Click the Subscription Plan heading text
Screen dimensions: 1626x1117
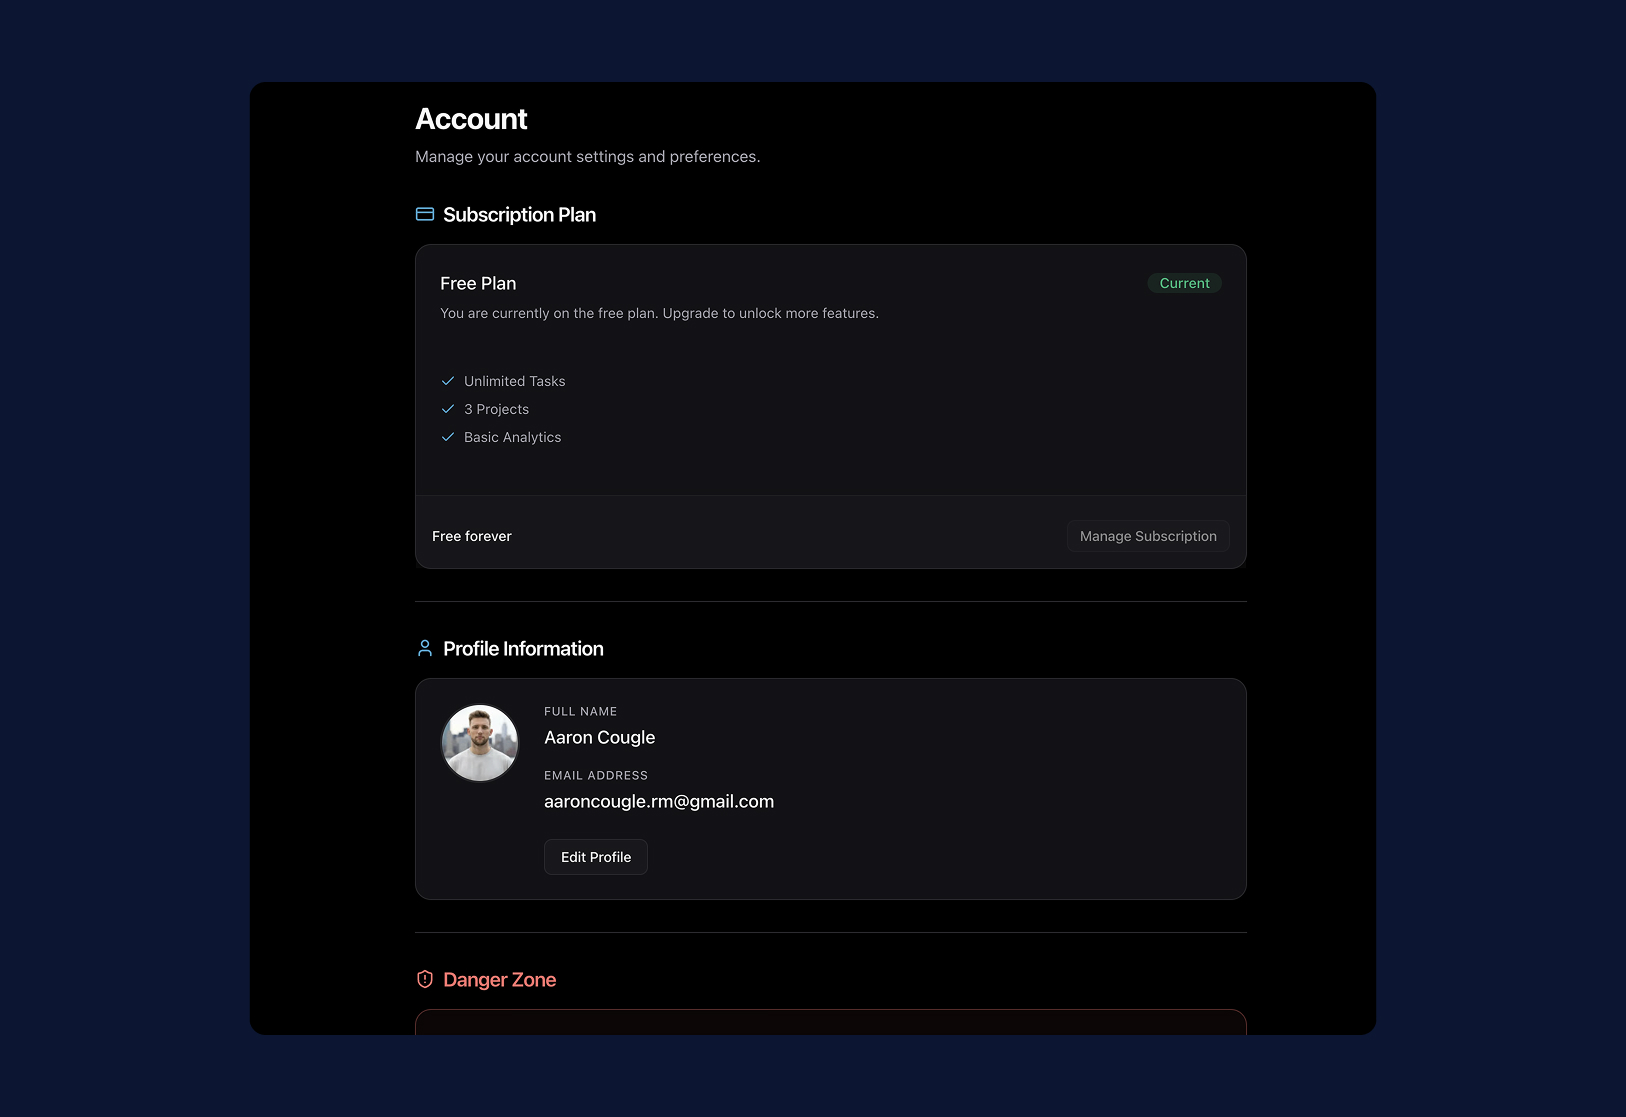[519, 215]
